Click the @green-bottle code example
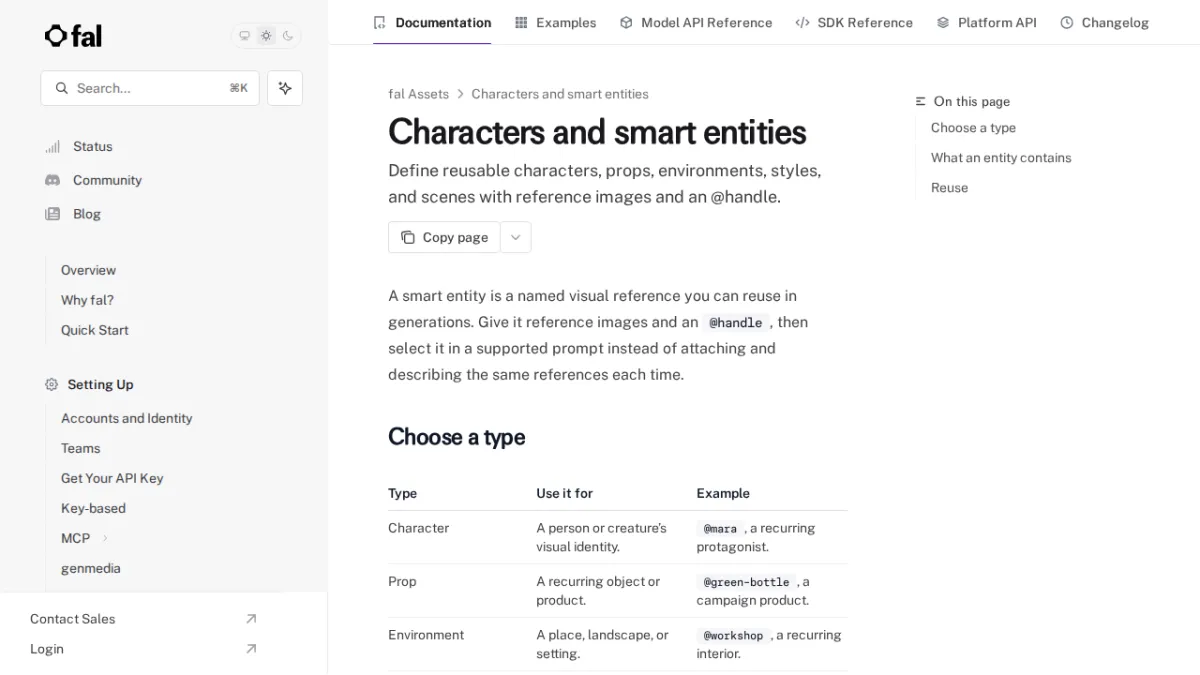 pyautogui.click(x=746, y=582)
